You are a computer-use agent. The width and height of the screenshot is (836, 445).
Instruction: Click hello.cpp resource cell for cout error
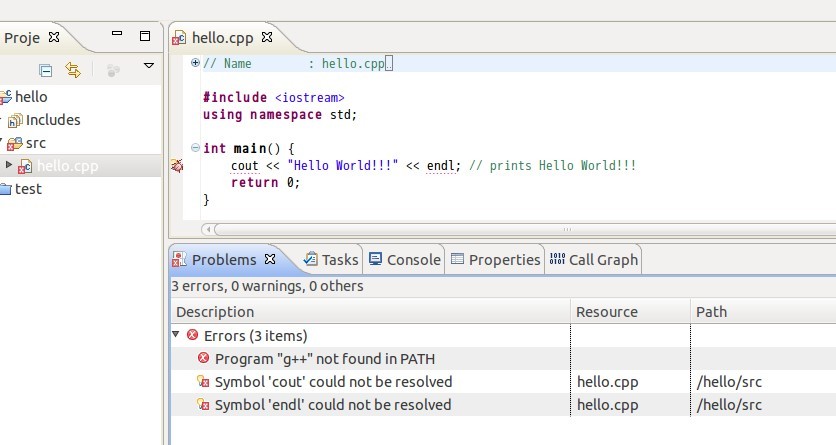coord(608,382)
